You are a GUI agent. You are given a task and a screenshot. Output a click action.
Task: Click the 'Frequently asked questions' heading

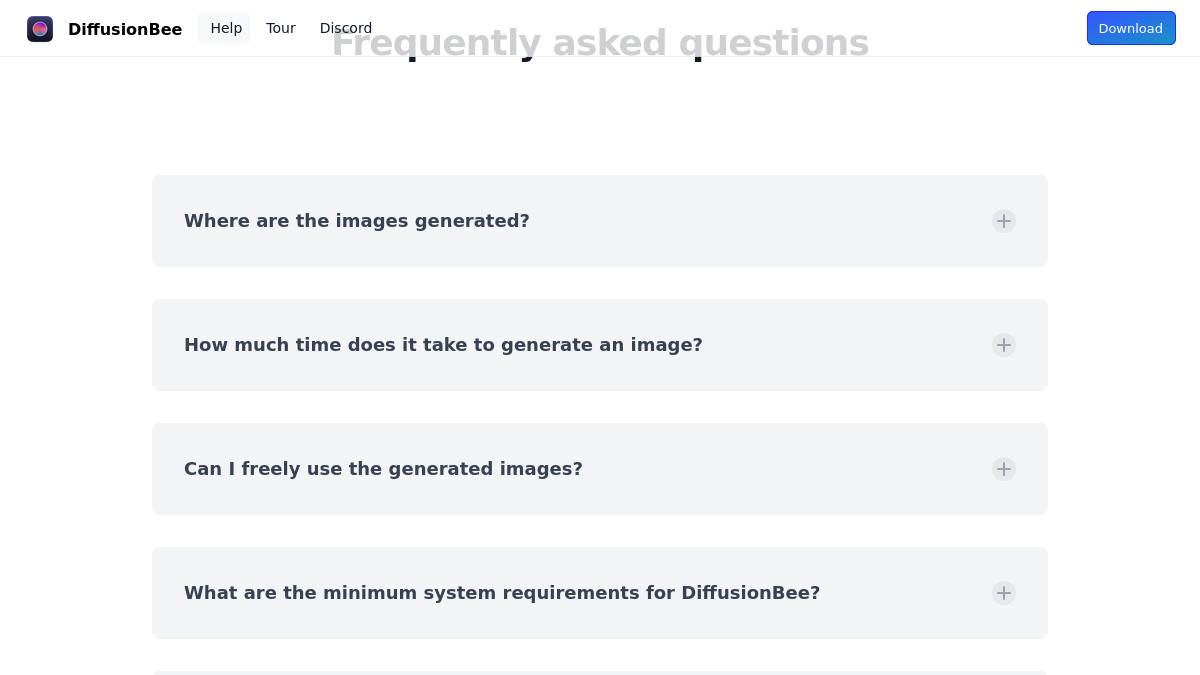click(600, 42)
